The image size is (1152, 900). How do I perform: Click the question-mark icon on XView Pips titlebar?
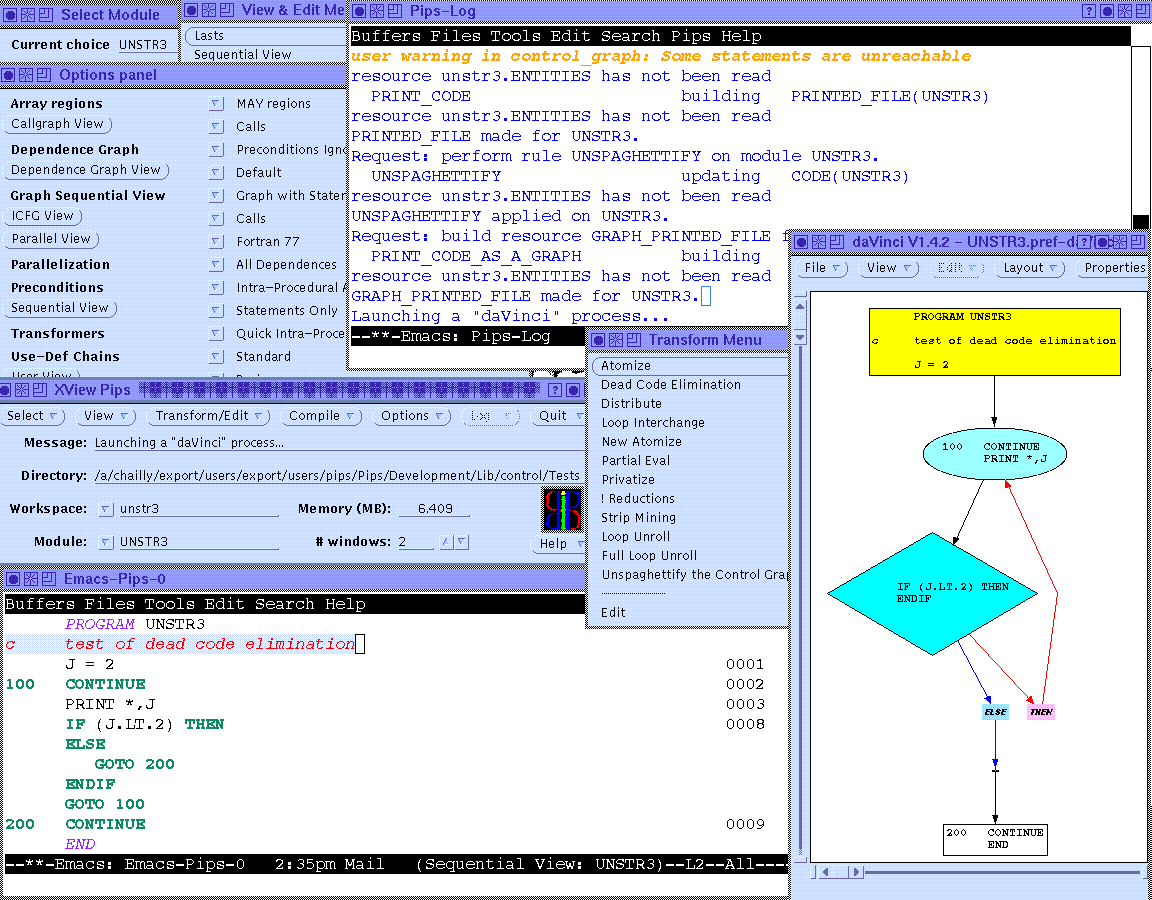555,390
